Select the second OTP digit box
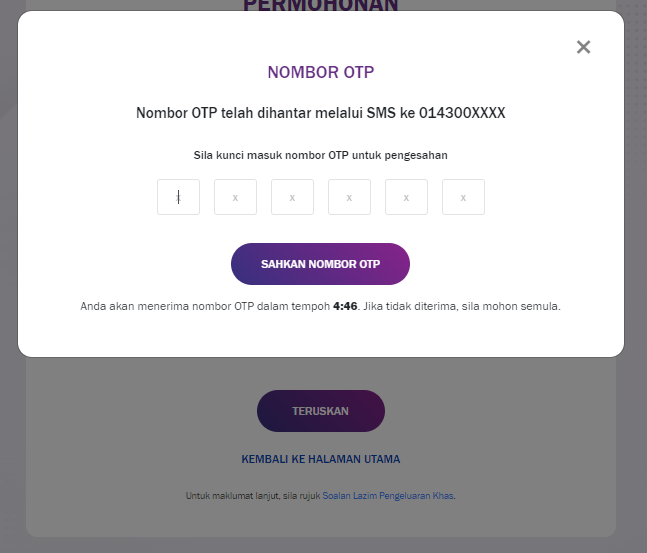 [x=235, y=197]
